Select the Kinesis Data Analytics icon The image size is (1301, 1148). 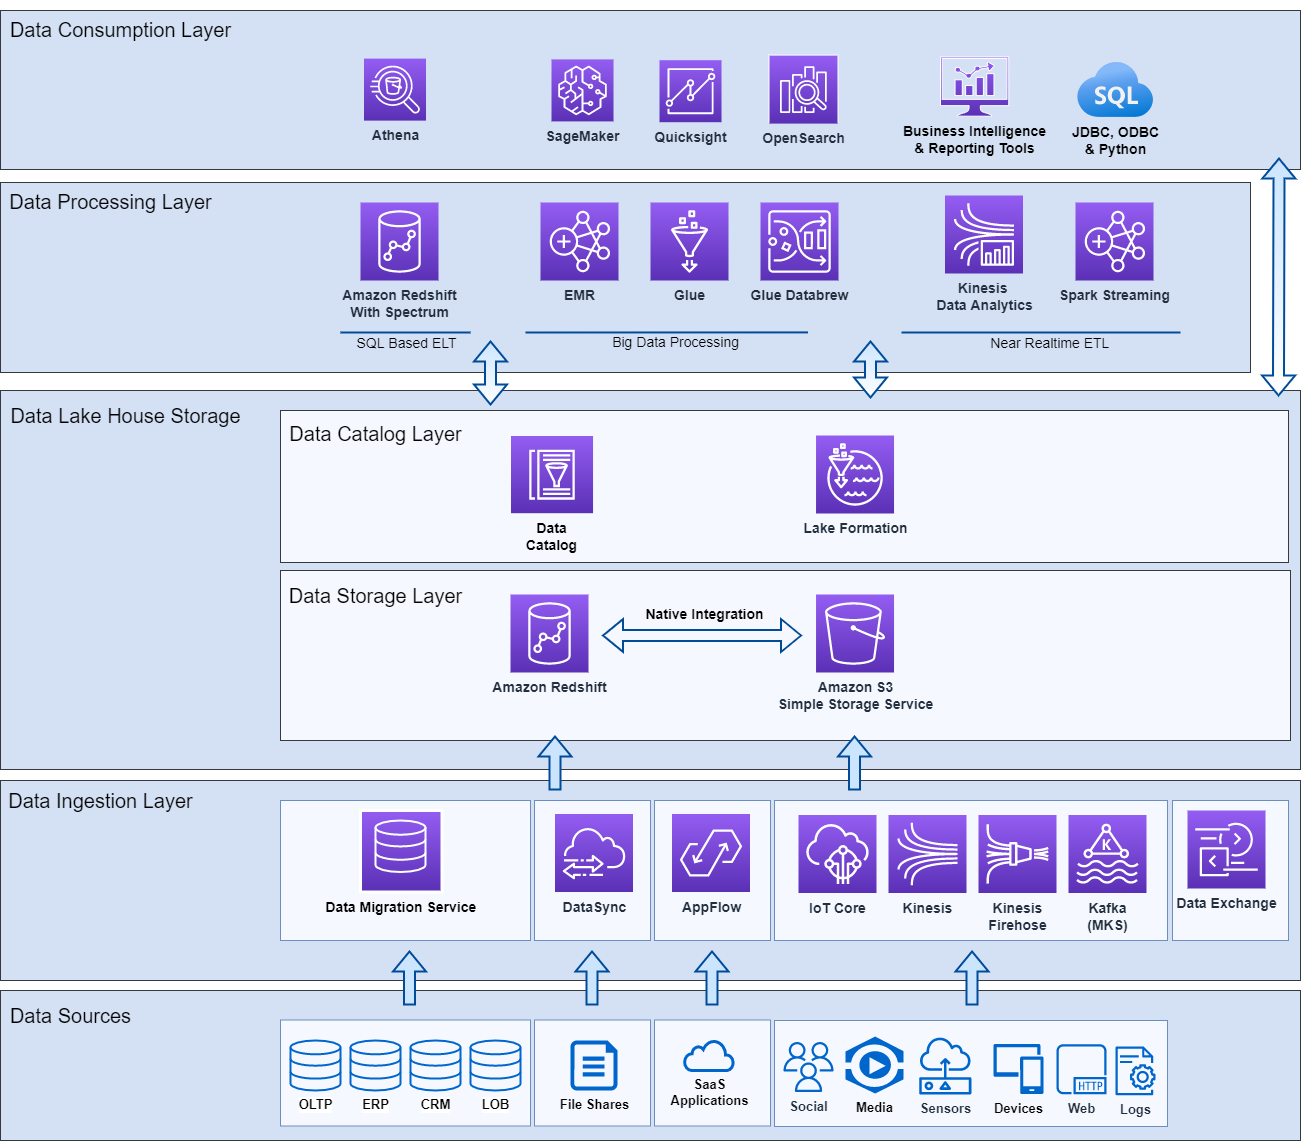(x=984, y=235)
